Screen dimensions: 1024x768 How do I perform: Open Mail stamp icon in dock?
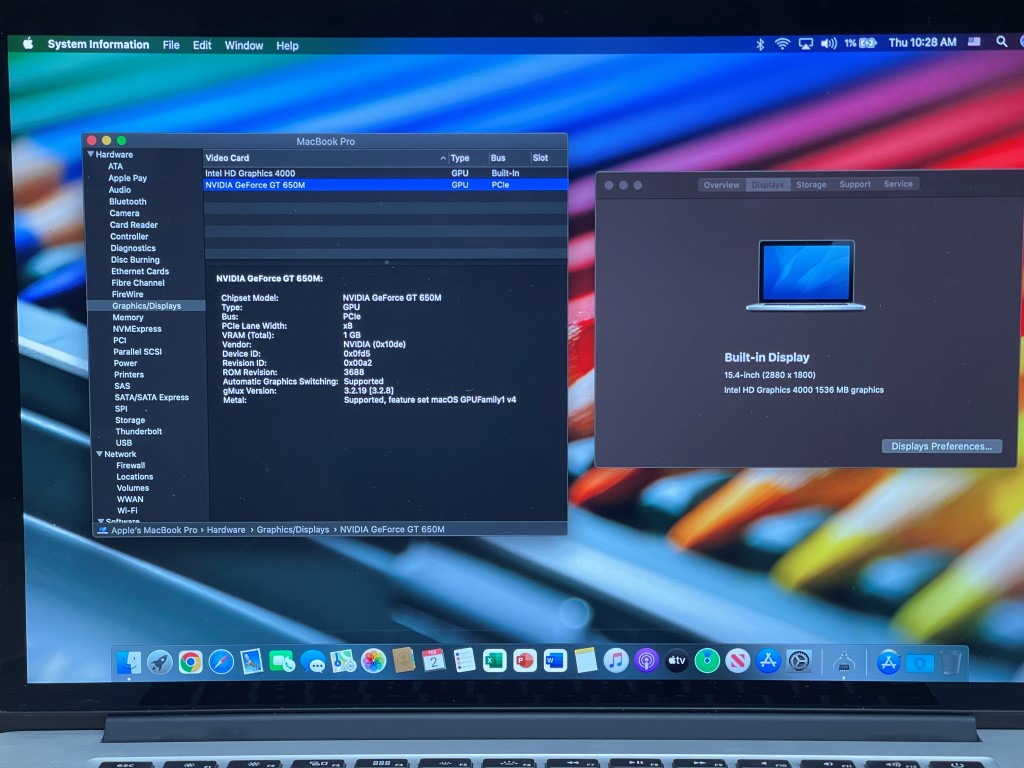click(251, 662)
